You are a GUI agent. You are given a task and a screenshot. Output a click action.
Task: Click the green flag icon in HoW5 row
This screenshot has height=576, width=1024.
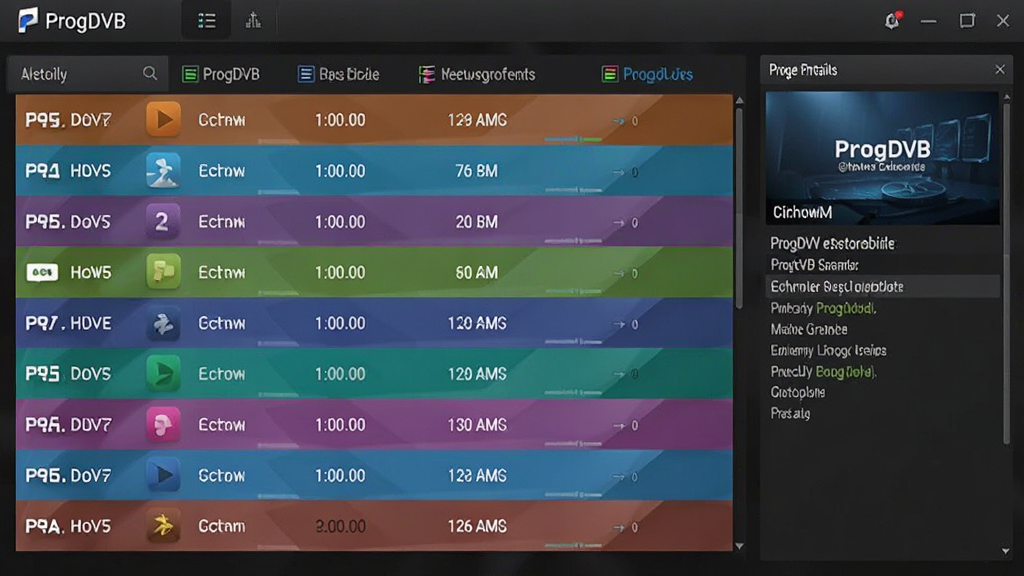(163, 272)
